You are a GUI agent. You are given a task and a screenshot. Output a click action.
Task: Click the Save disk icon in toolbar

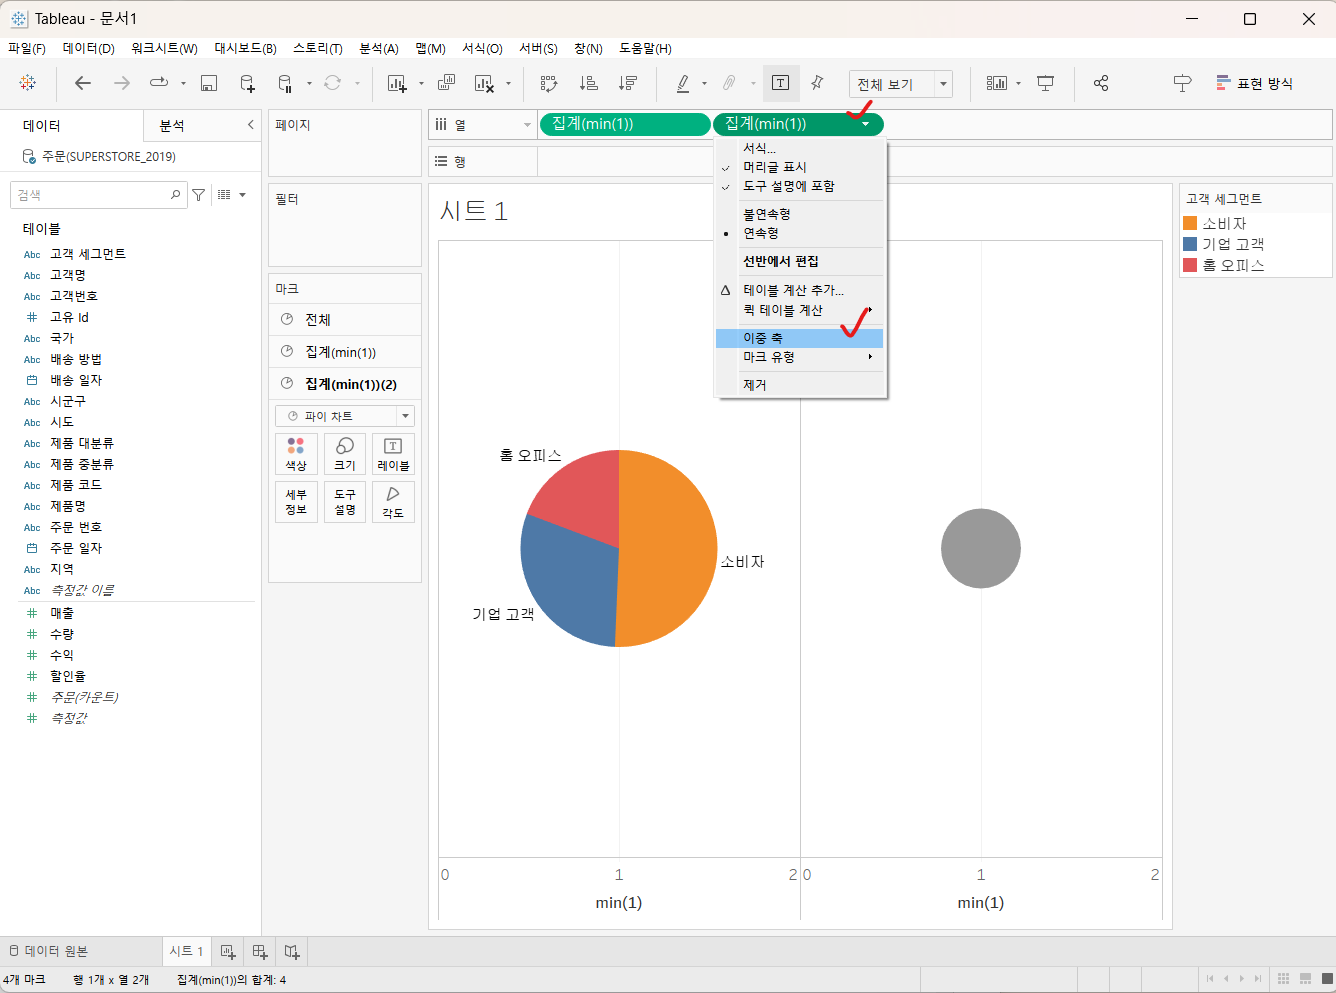pos(209,83)
